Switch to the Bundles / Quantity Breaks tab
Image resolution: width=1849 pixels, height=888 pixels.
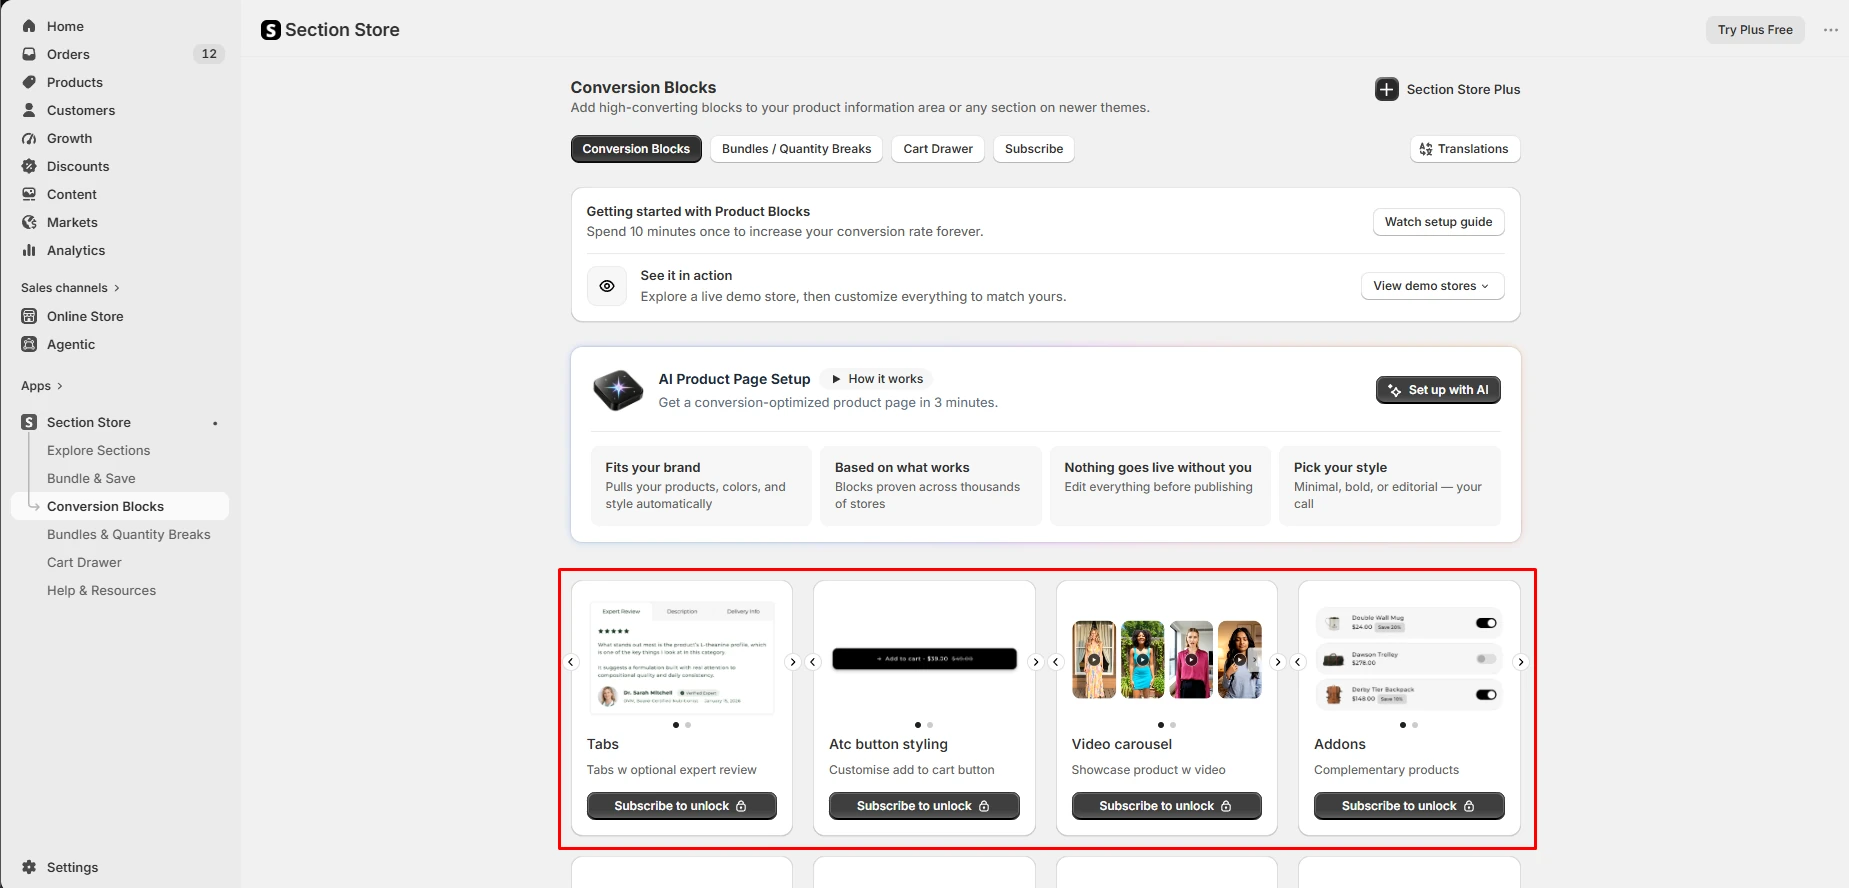tap(796, 149)
